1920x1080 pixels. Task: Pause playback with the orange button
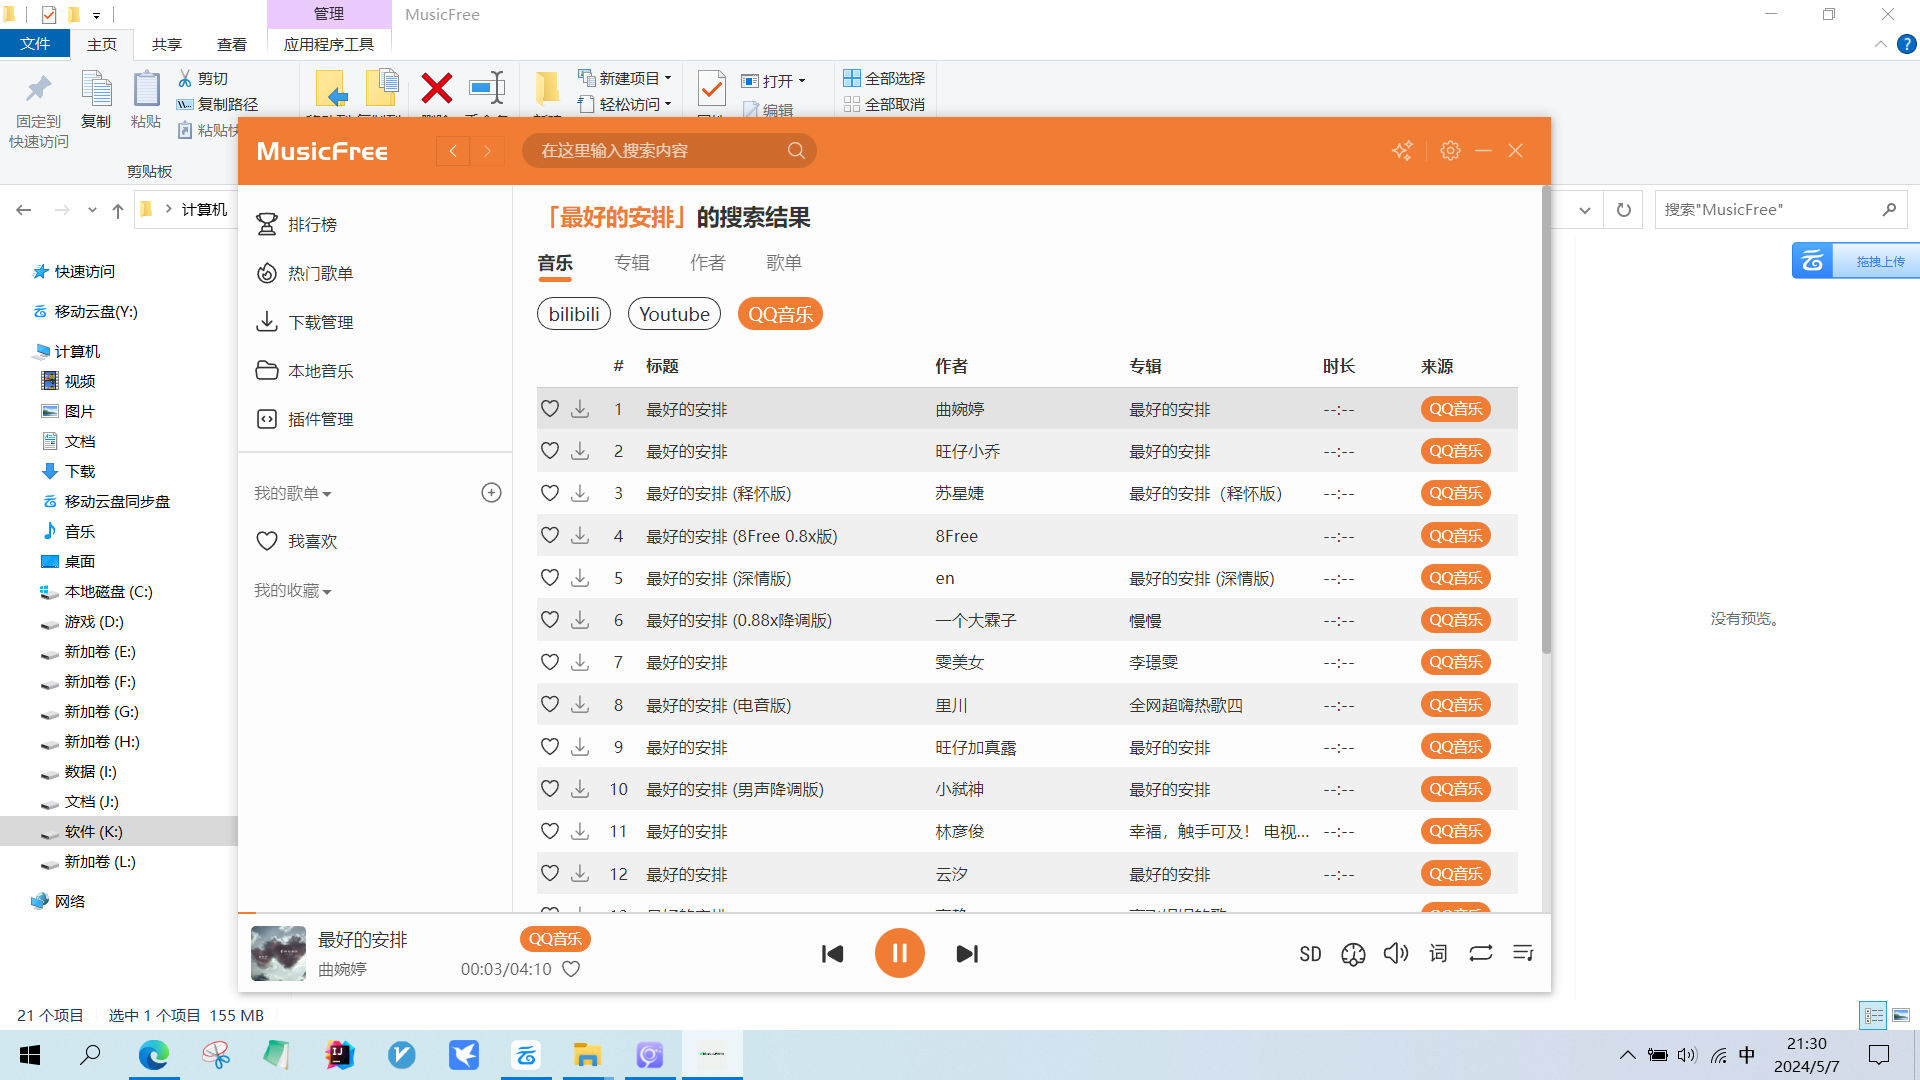(899, 953)
